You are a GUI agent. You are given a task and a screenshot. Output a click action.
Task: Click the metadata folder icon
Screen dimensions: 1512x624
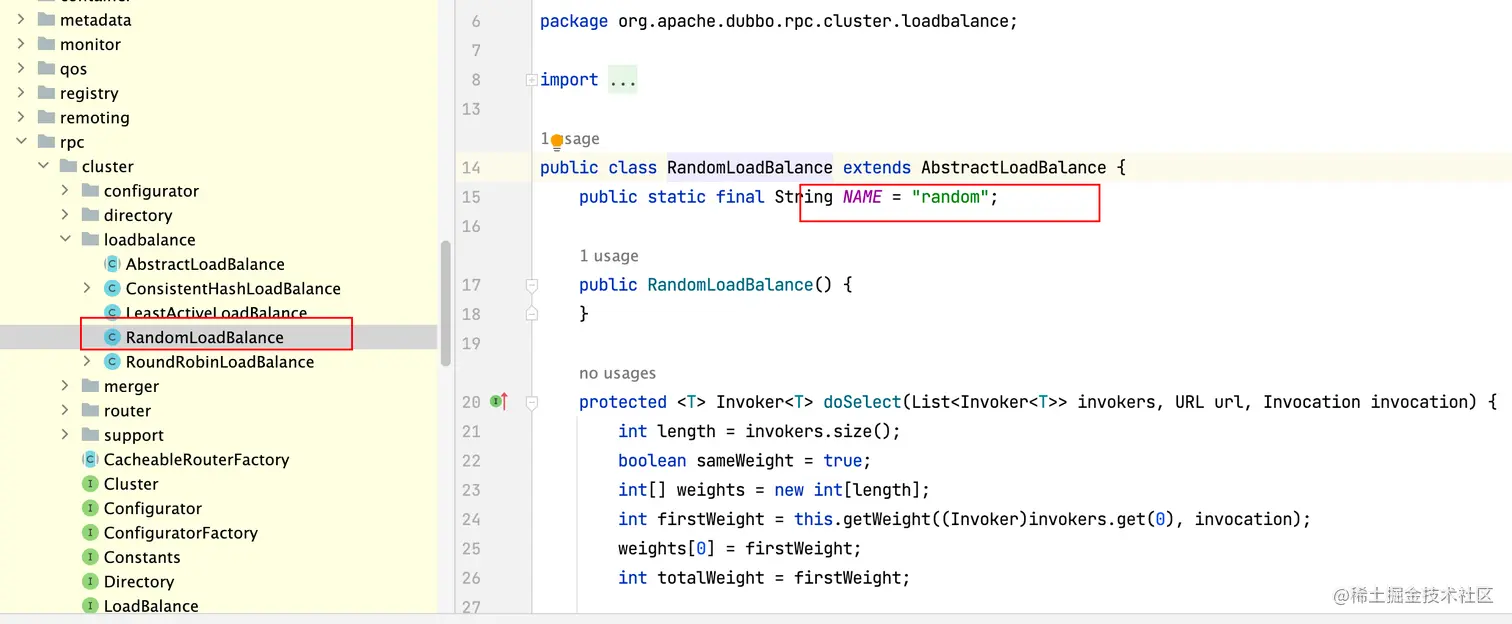click(x=45, y=19)
